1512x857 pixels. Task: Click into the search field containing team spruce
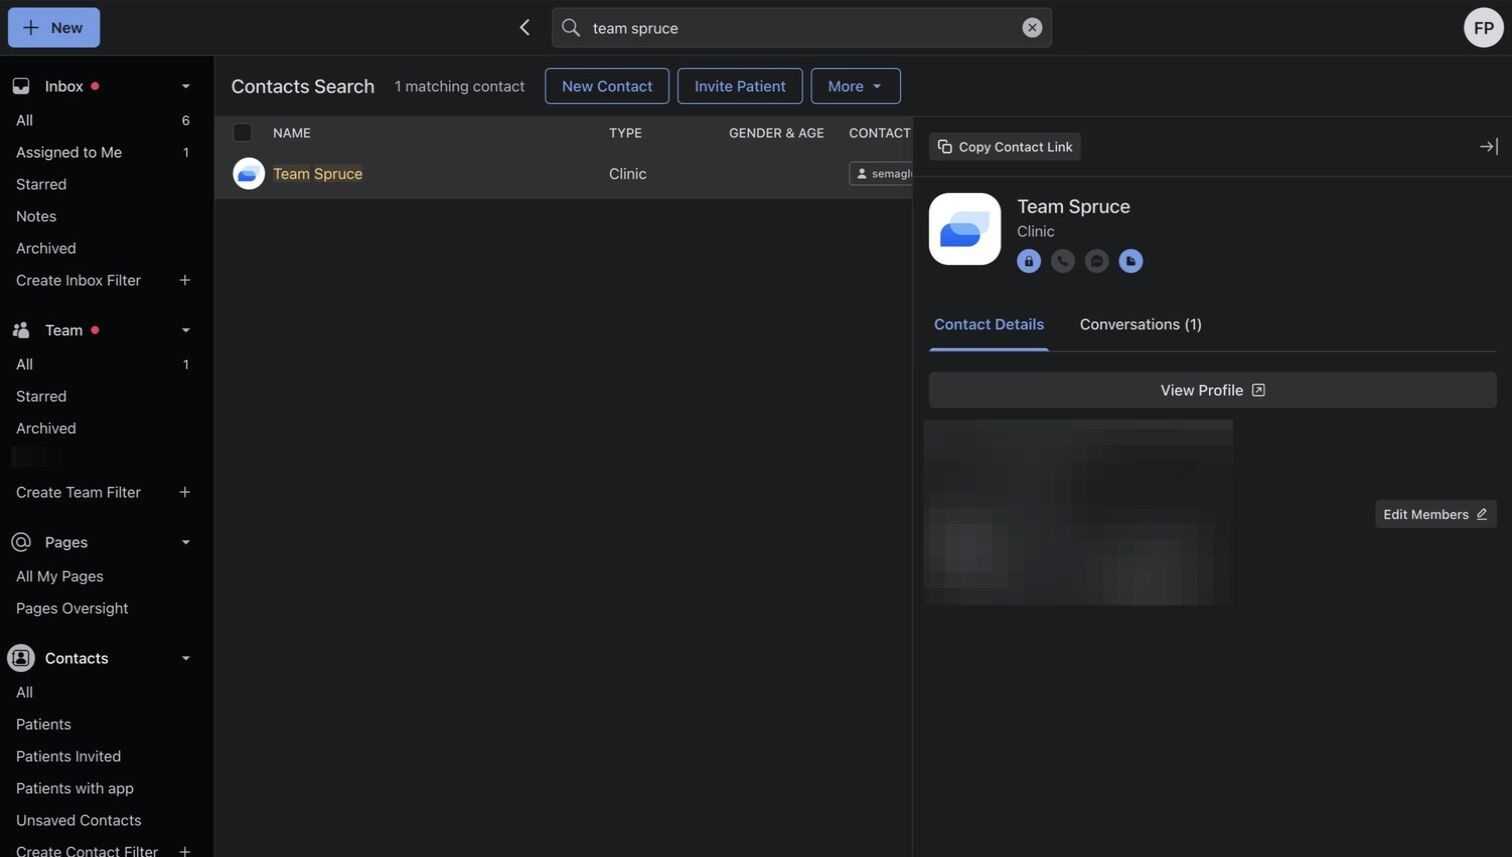802,28
